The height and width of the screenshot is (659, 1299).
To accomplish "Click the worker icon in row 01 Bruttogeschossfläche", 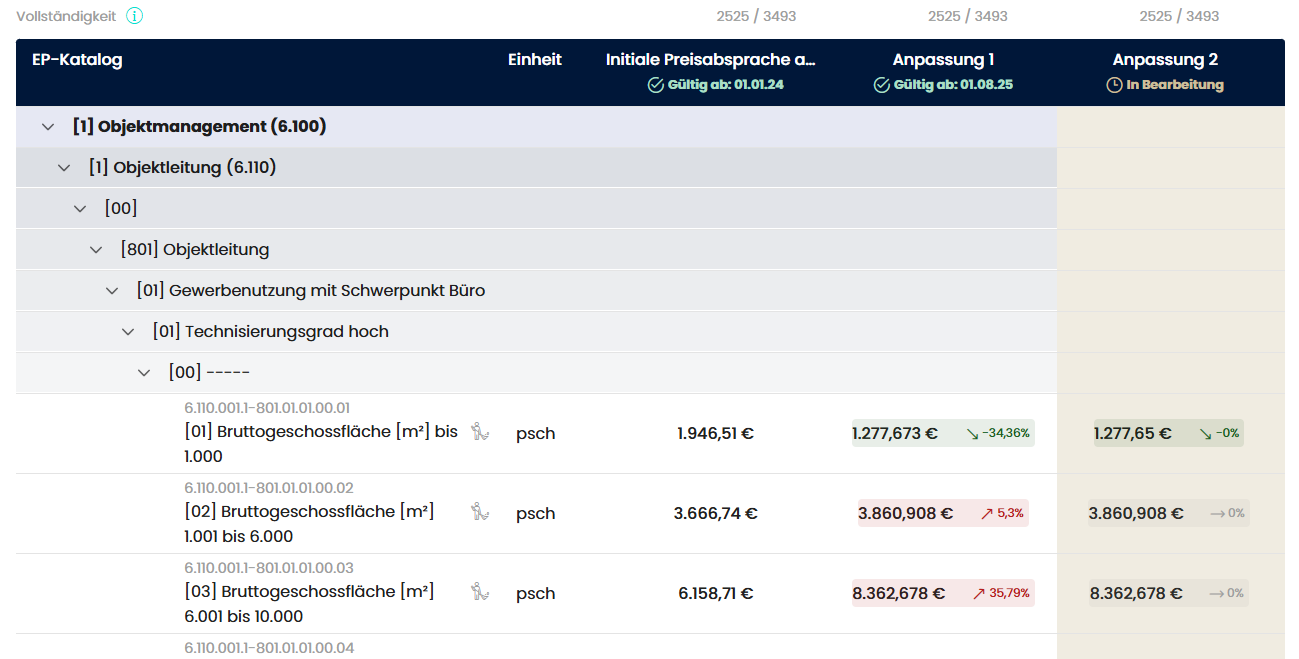I will pos(480,432).
